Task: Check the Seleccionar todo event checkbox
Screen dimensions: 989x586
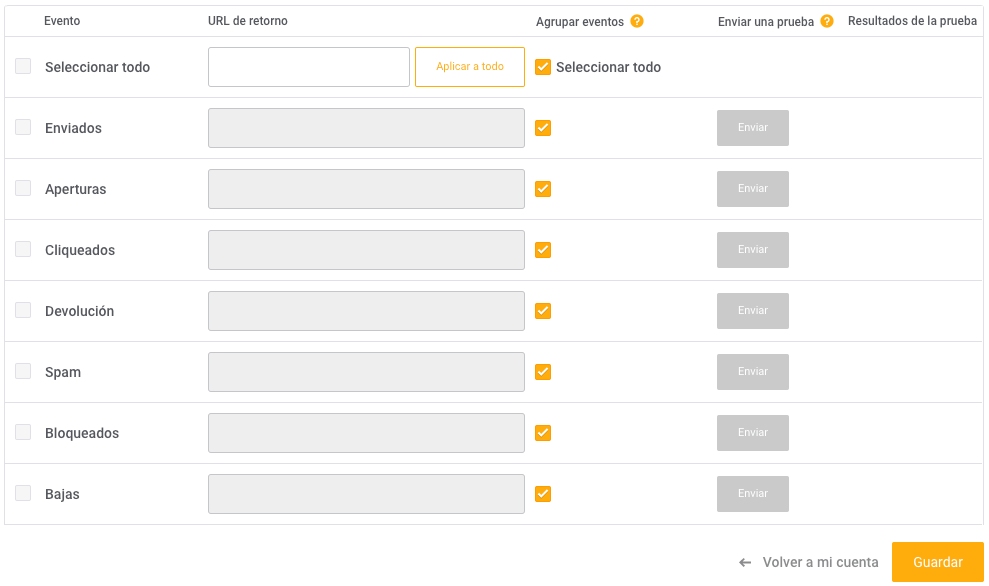Action: (23, 66)
